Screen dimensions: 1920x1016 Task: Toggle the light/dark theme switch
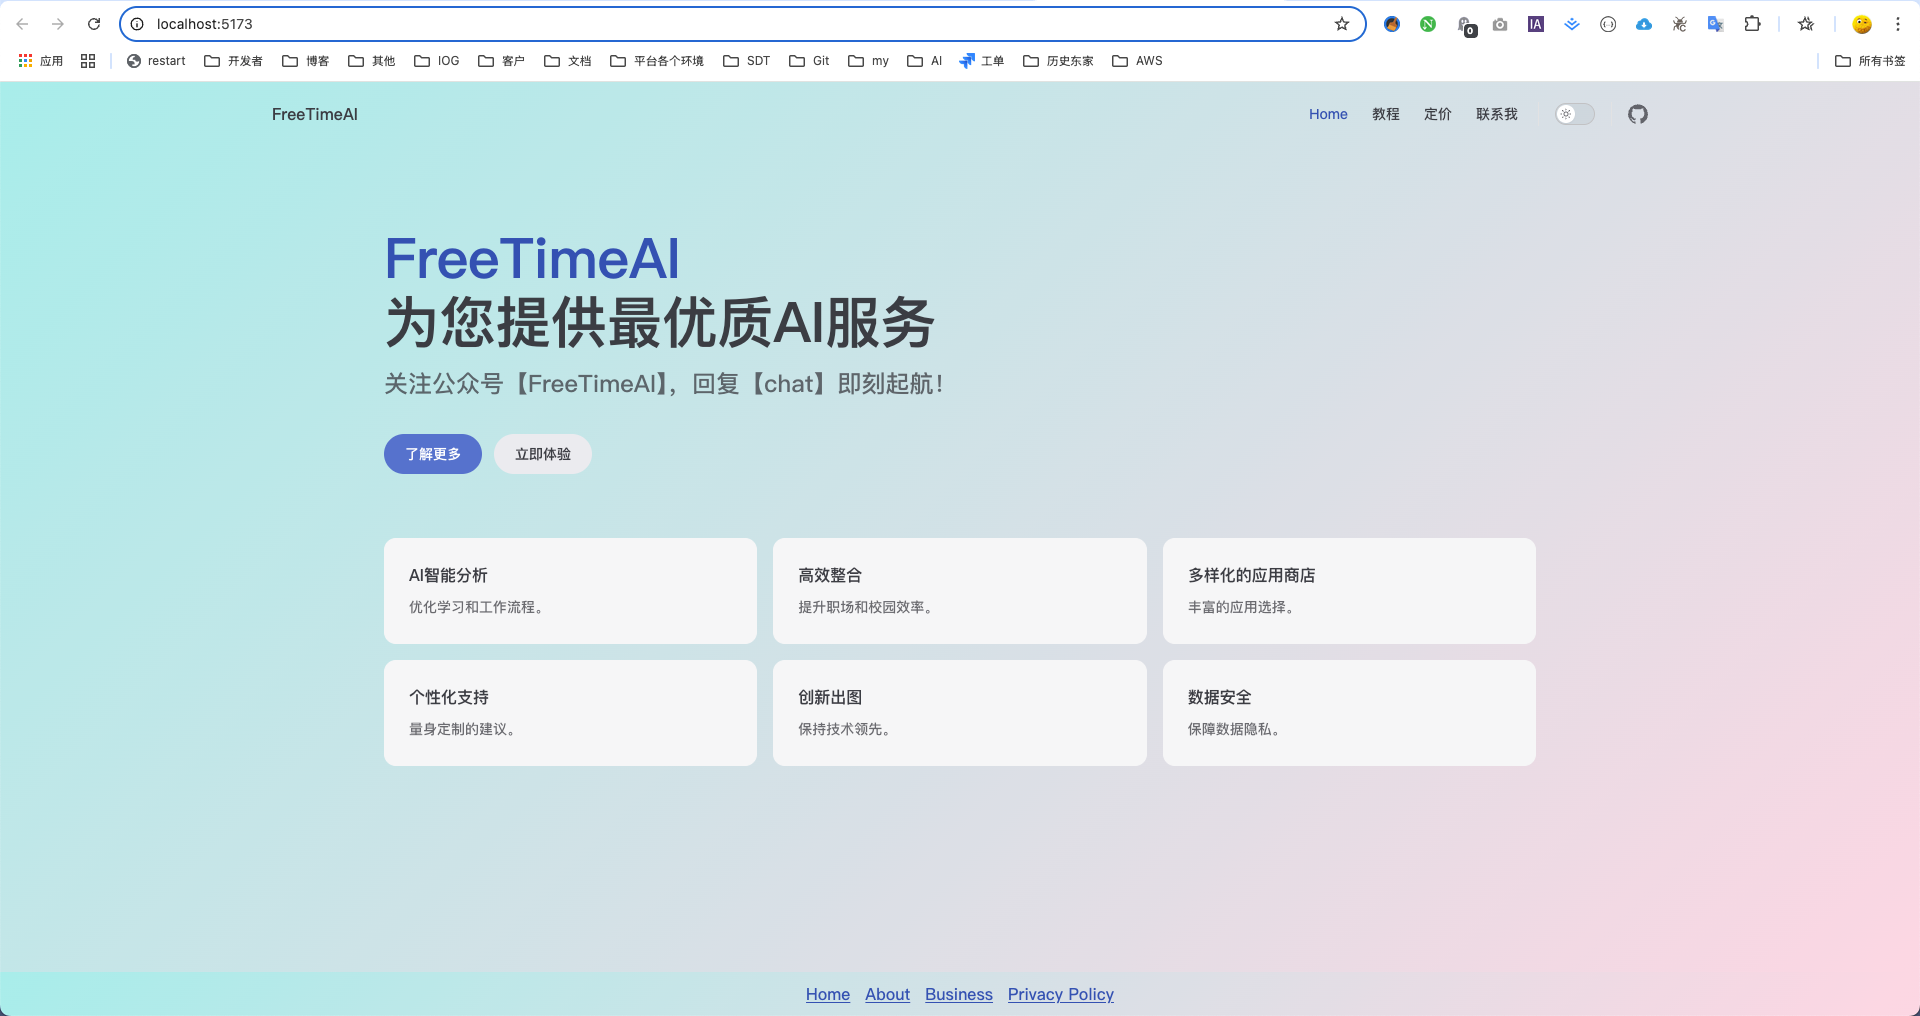point(1574,114)
